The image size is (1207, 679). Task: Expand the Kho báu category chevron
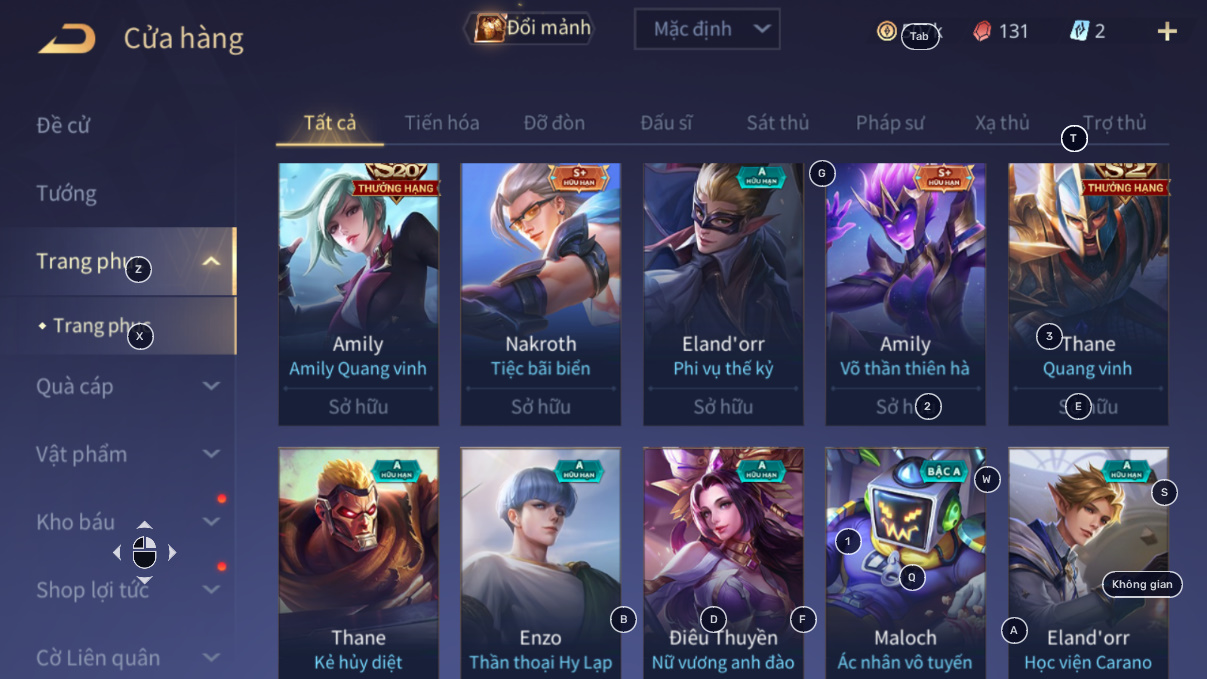click(211, 522)
